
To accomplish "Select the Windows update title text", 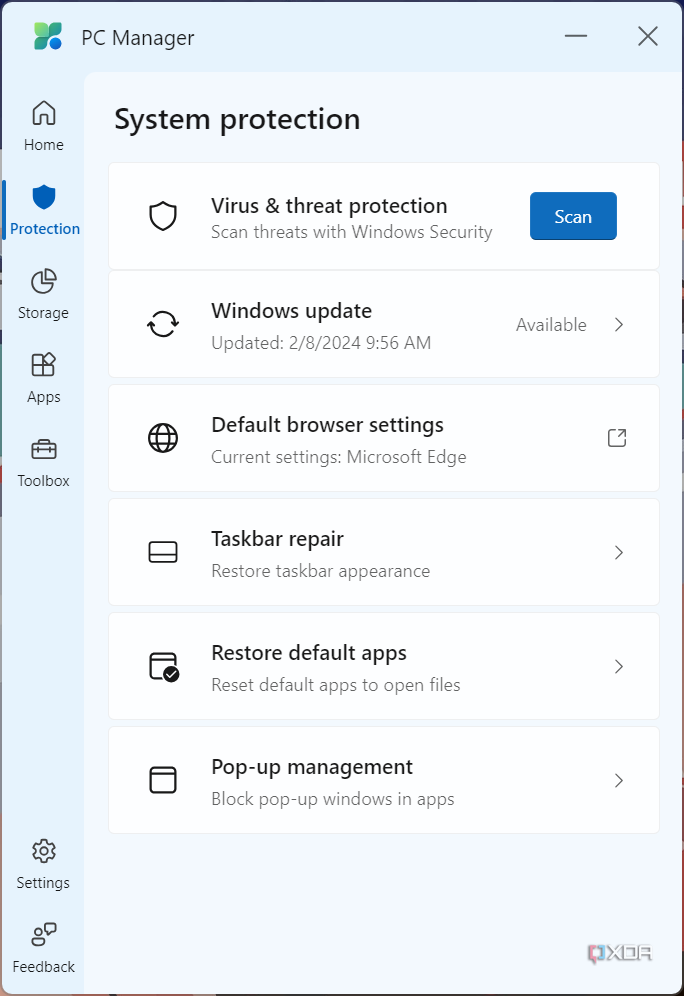I will pos(292,311).
